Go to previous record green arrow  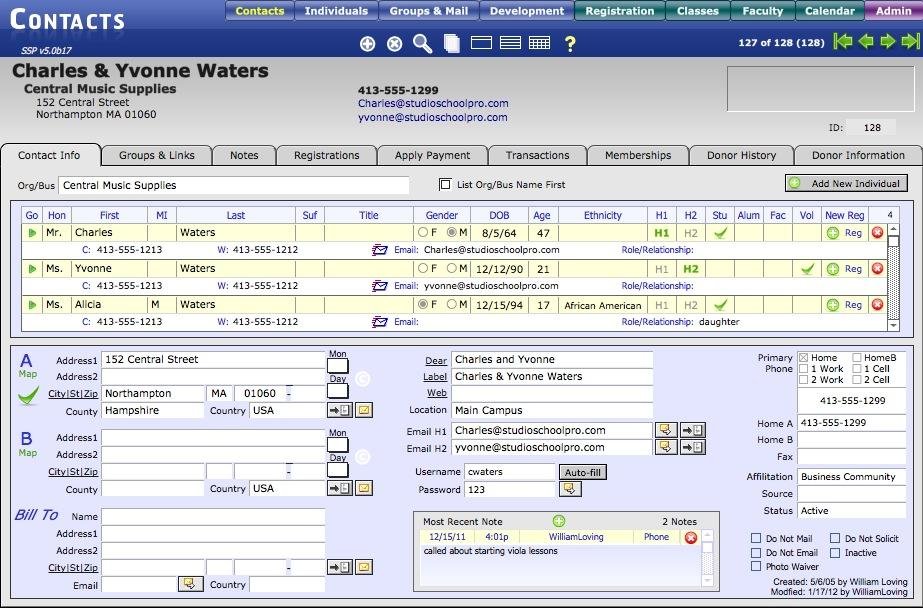point(866,41)
